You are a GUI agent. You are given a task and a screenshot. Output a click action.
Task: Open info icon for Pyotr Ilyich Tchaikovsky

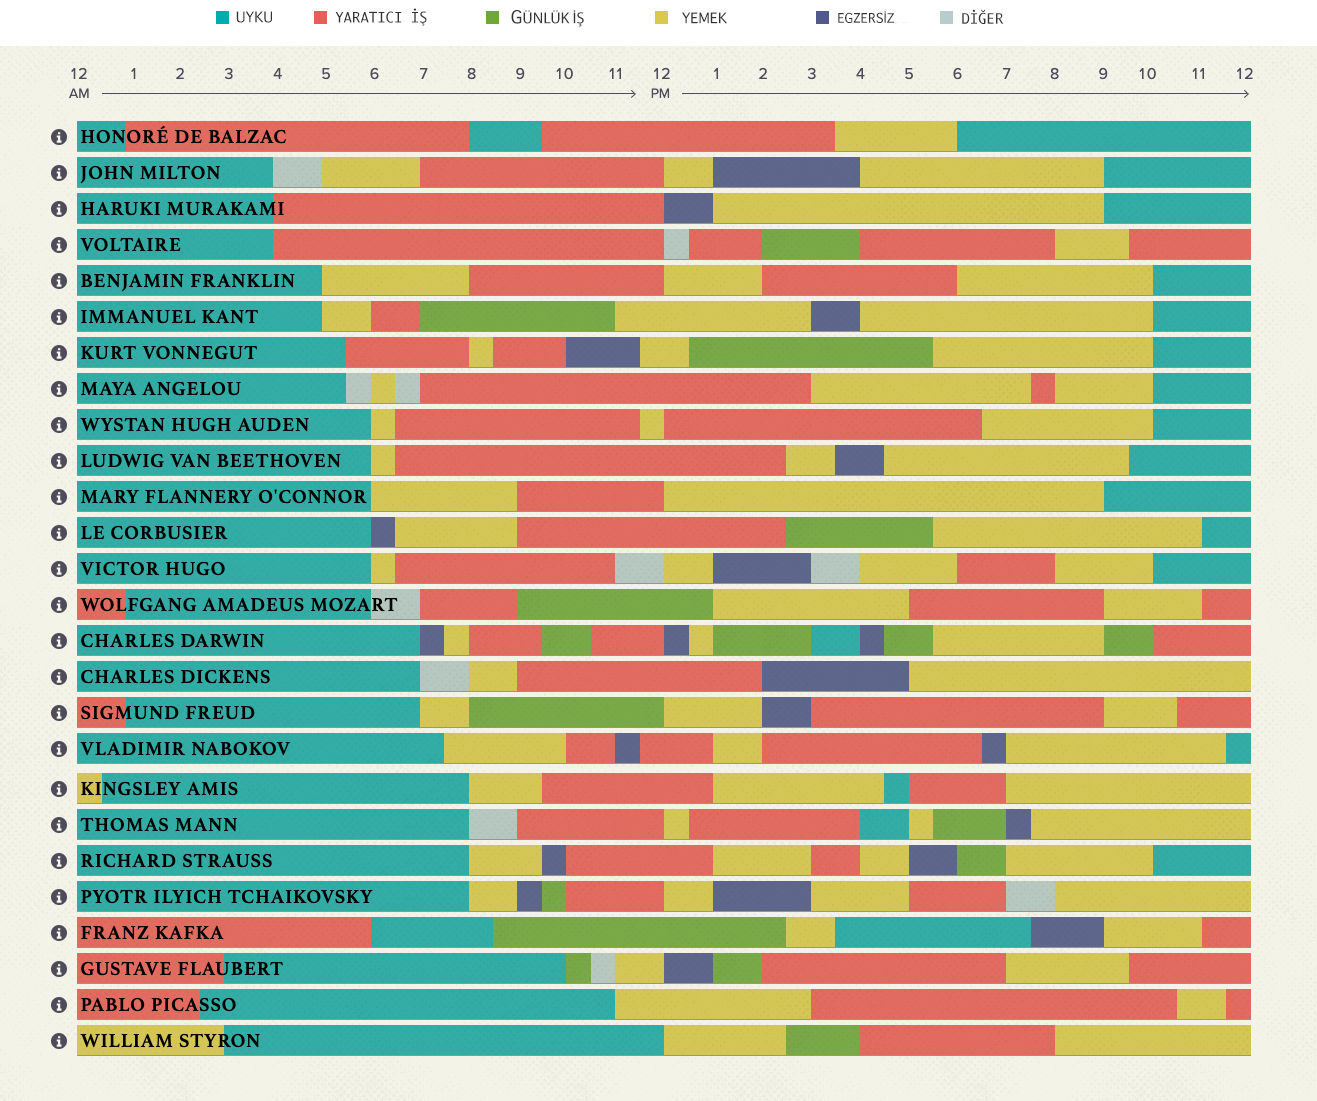tap(59, 897)
